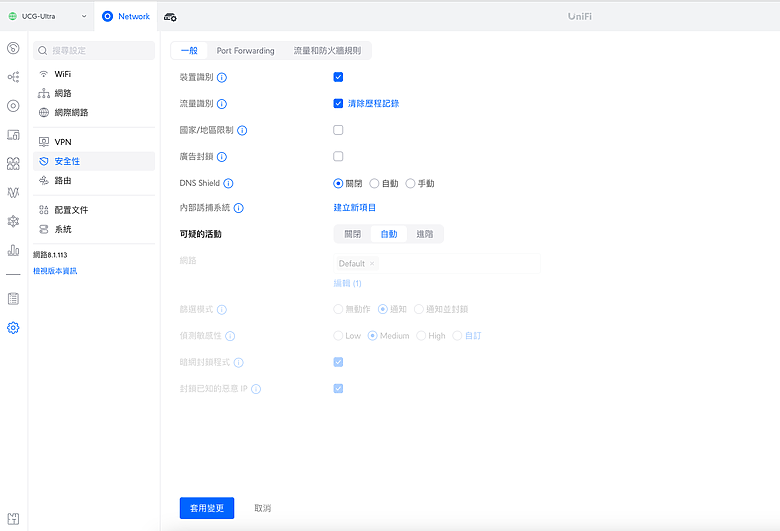Image resolution: width=780 pixels, height=531 pixels.
Task: Open the Client Devices icon in sidebar
Action: pyautogui.click(x=13, y=134)
